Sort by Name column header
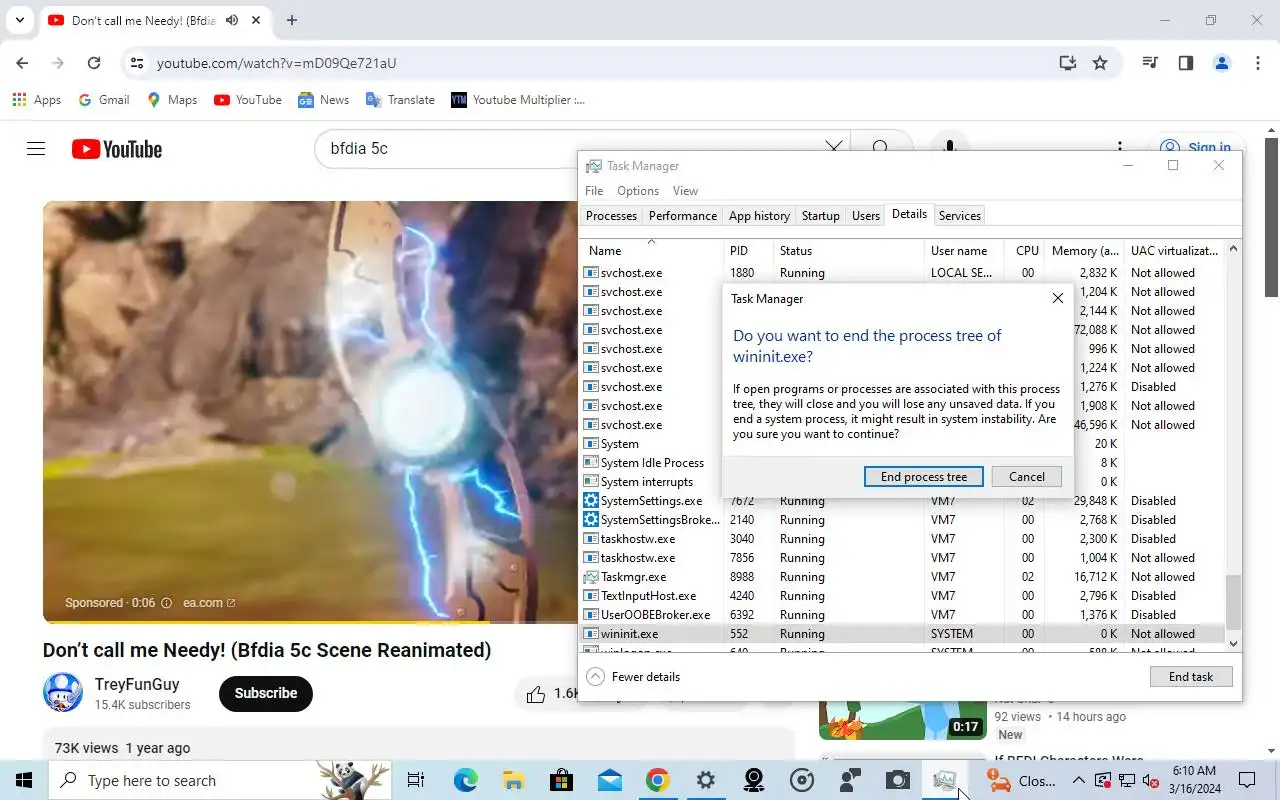Screen dimensions: 1280x800 [x=652, y=251]
